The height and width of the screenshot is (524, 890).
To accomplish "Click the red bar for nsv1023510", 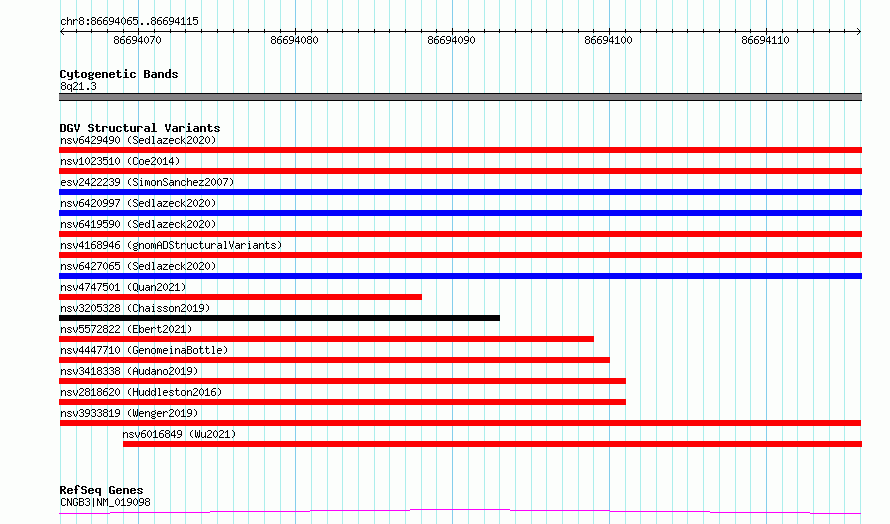I will point(460,171).
